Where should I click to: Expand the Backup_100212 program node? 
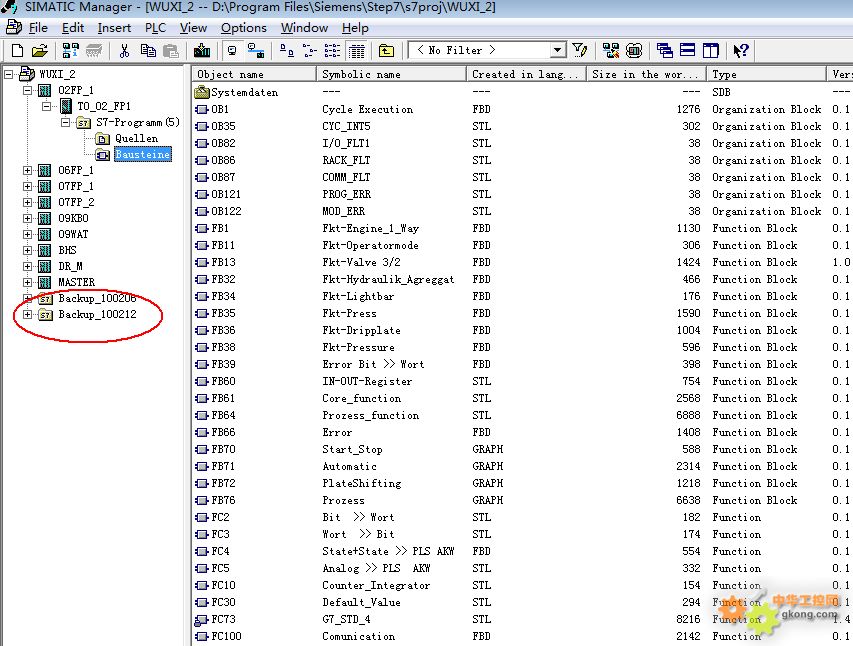(x=27, y=315)
